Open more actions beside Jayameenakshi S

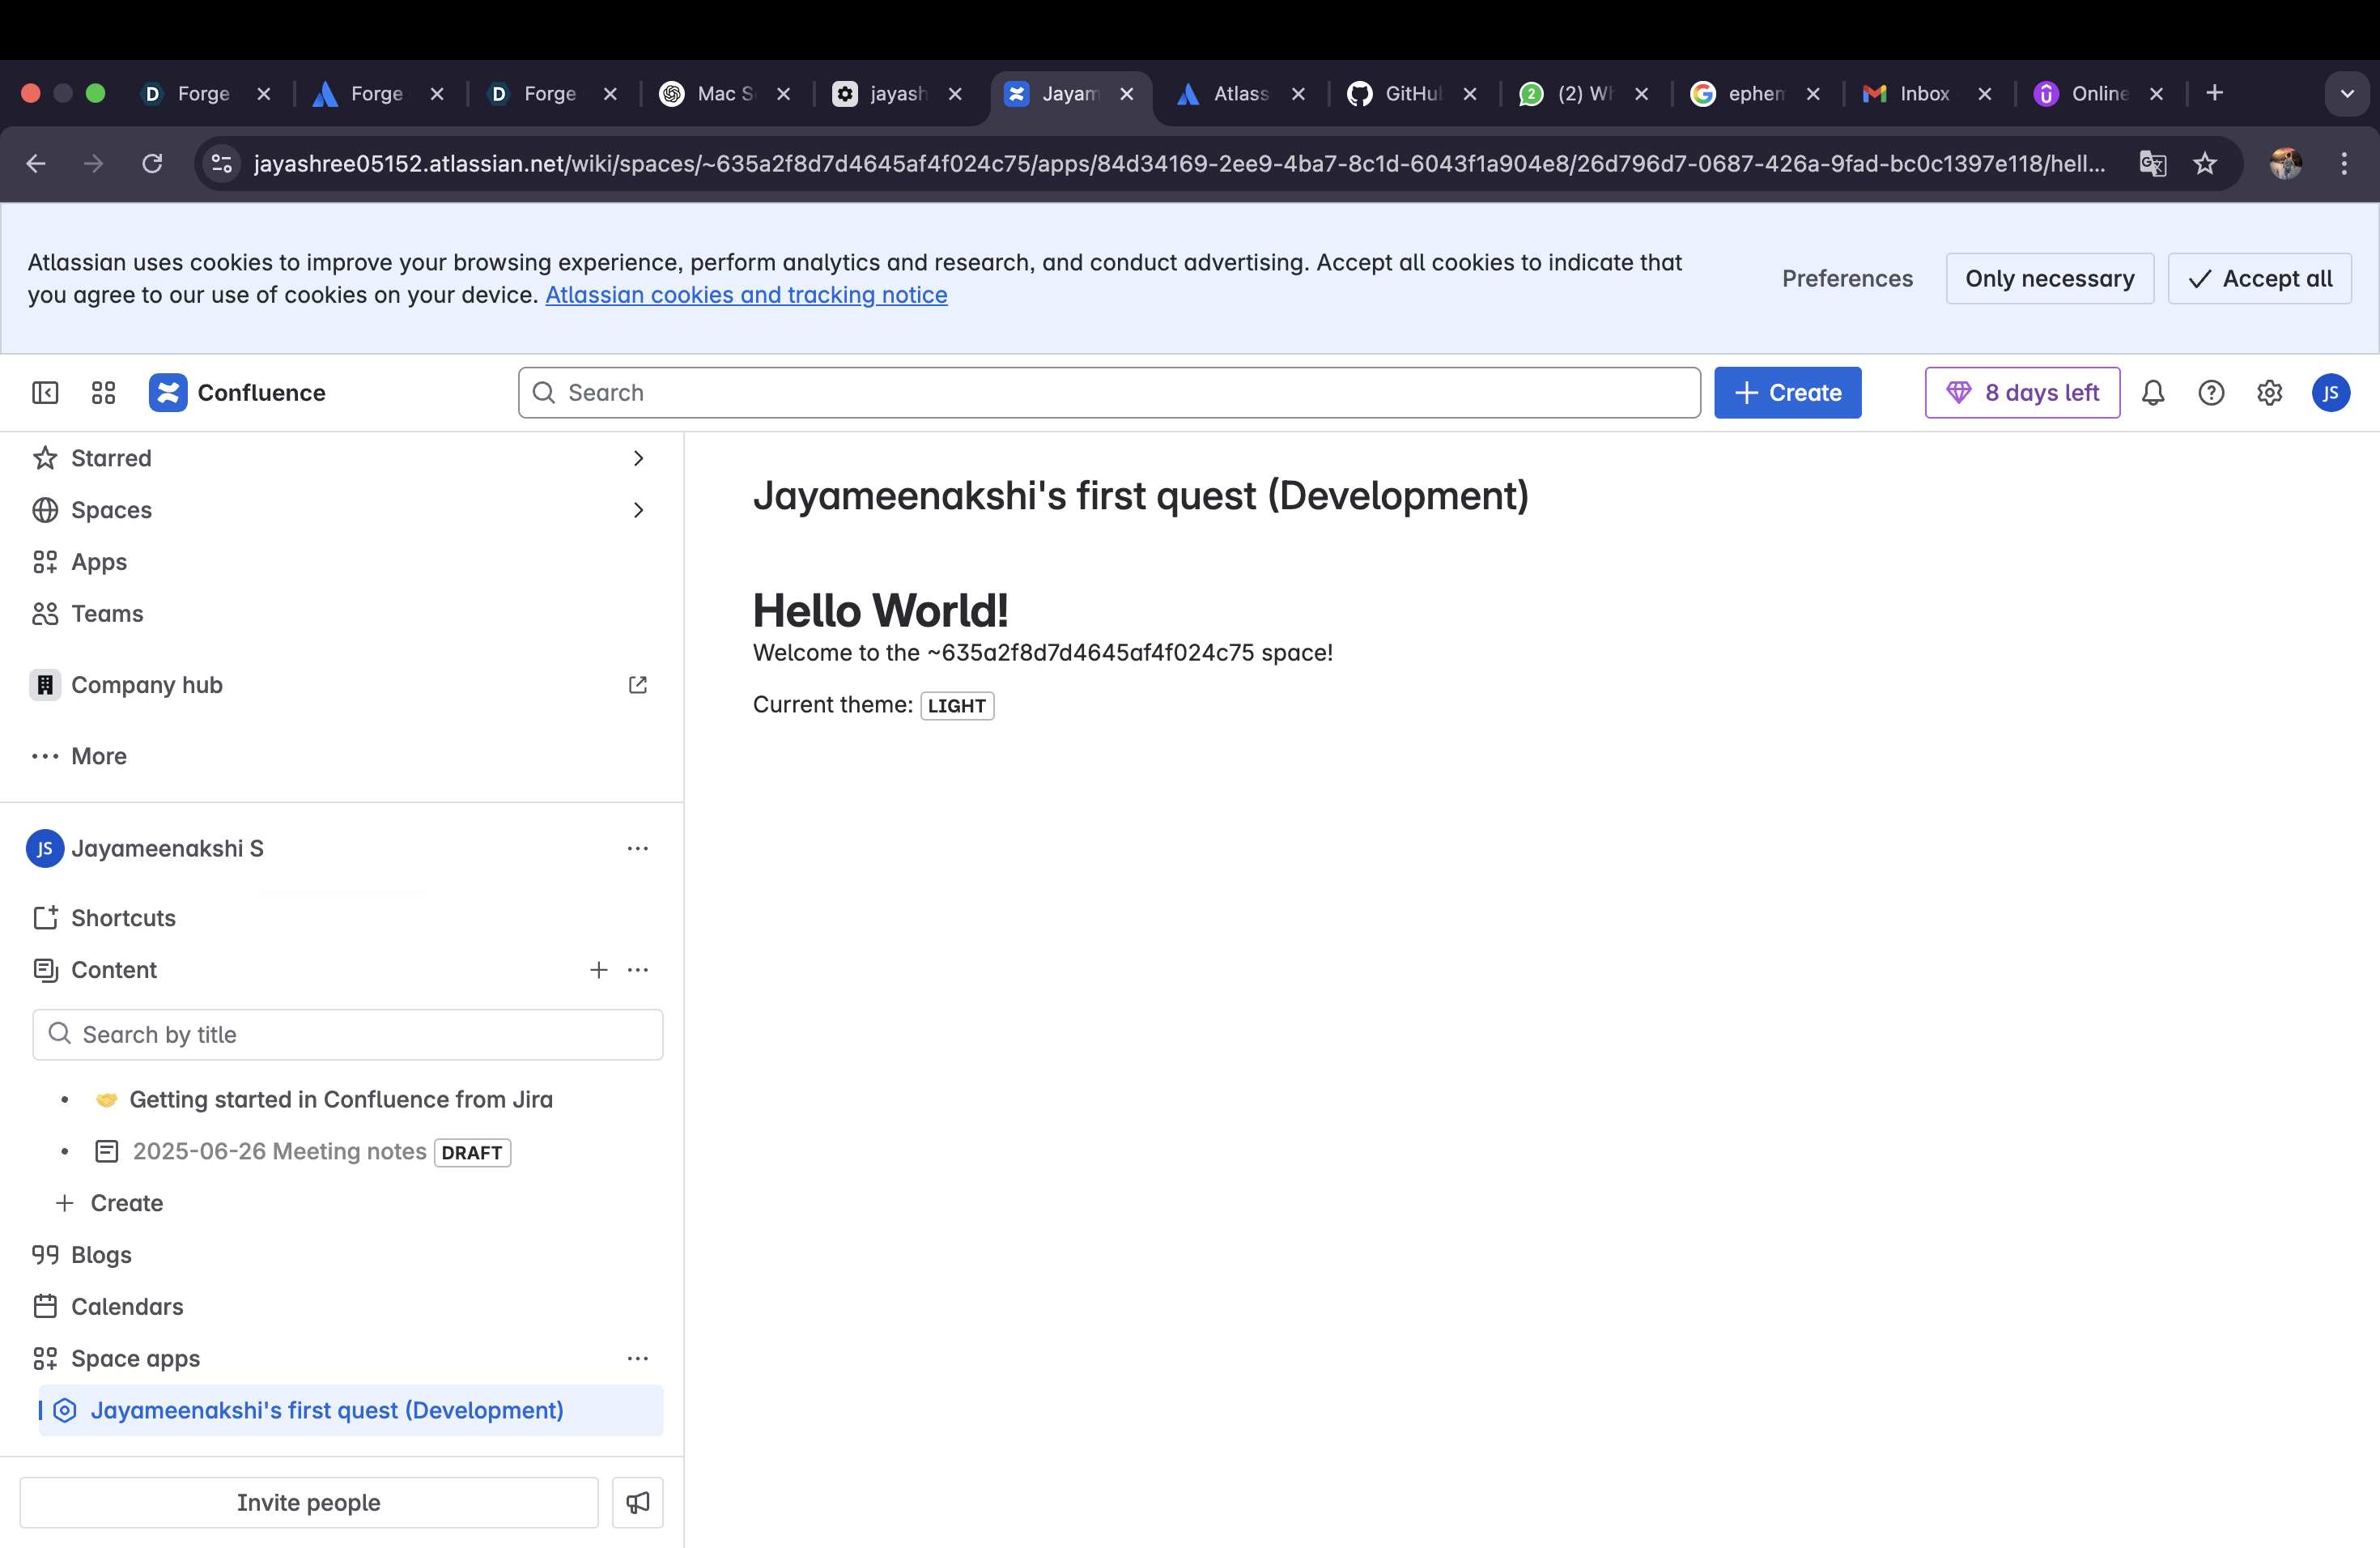point(637,848)
